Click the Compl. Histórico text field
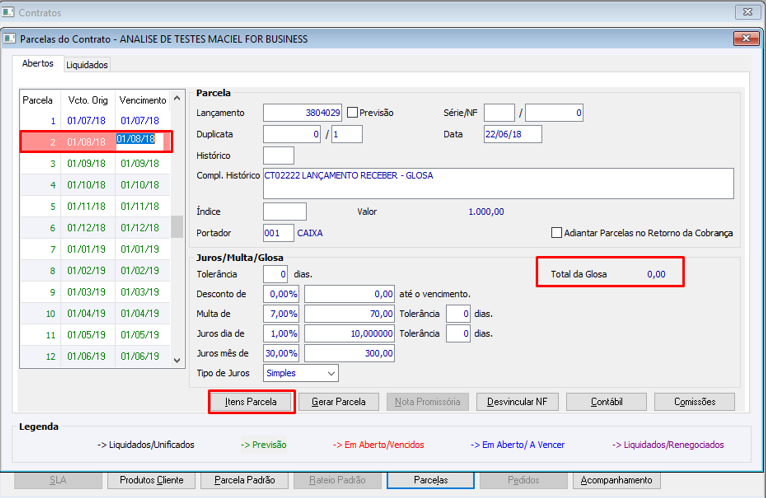The image size is (766, 498). point(498,184)
